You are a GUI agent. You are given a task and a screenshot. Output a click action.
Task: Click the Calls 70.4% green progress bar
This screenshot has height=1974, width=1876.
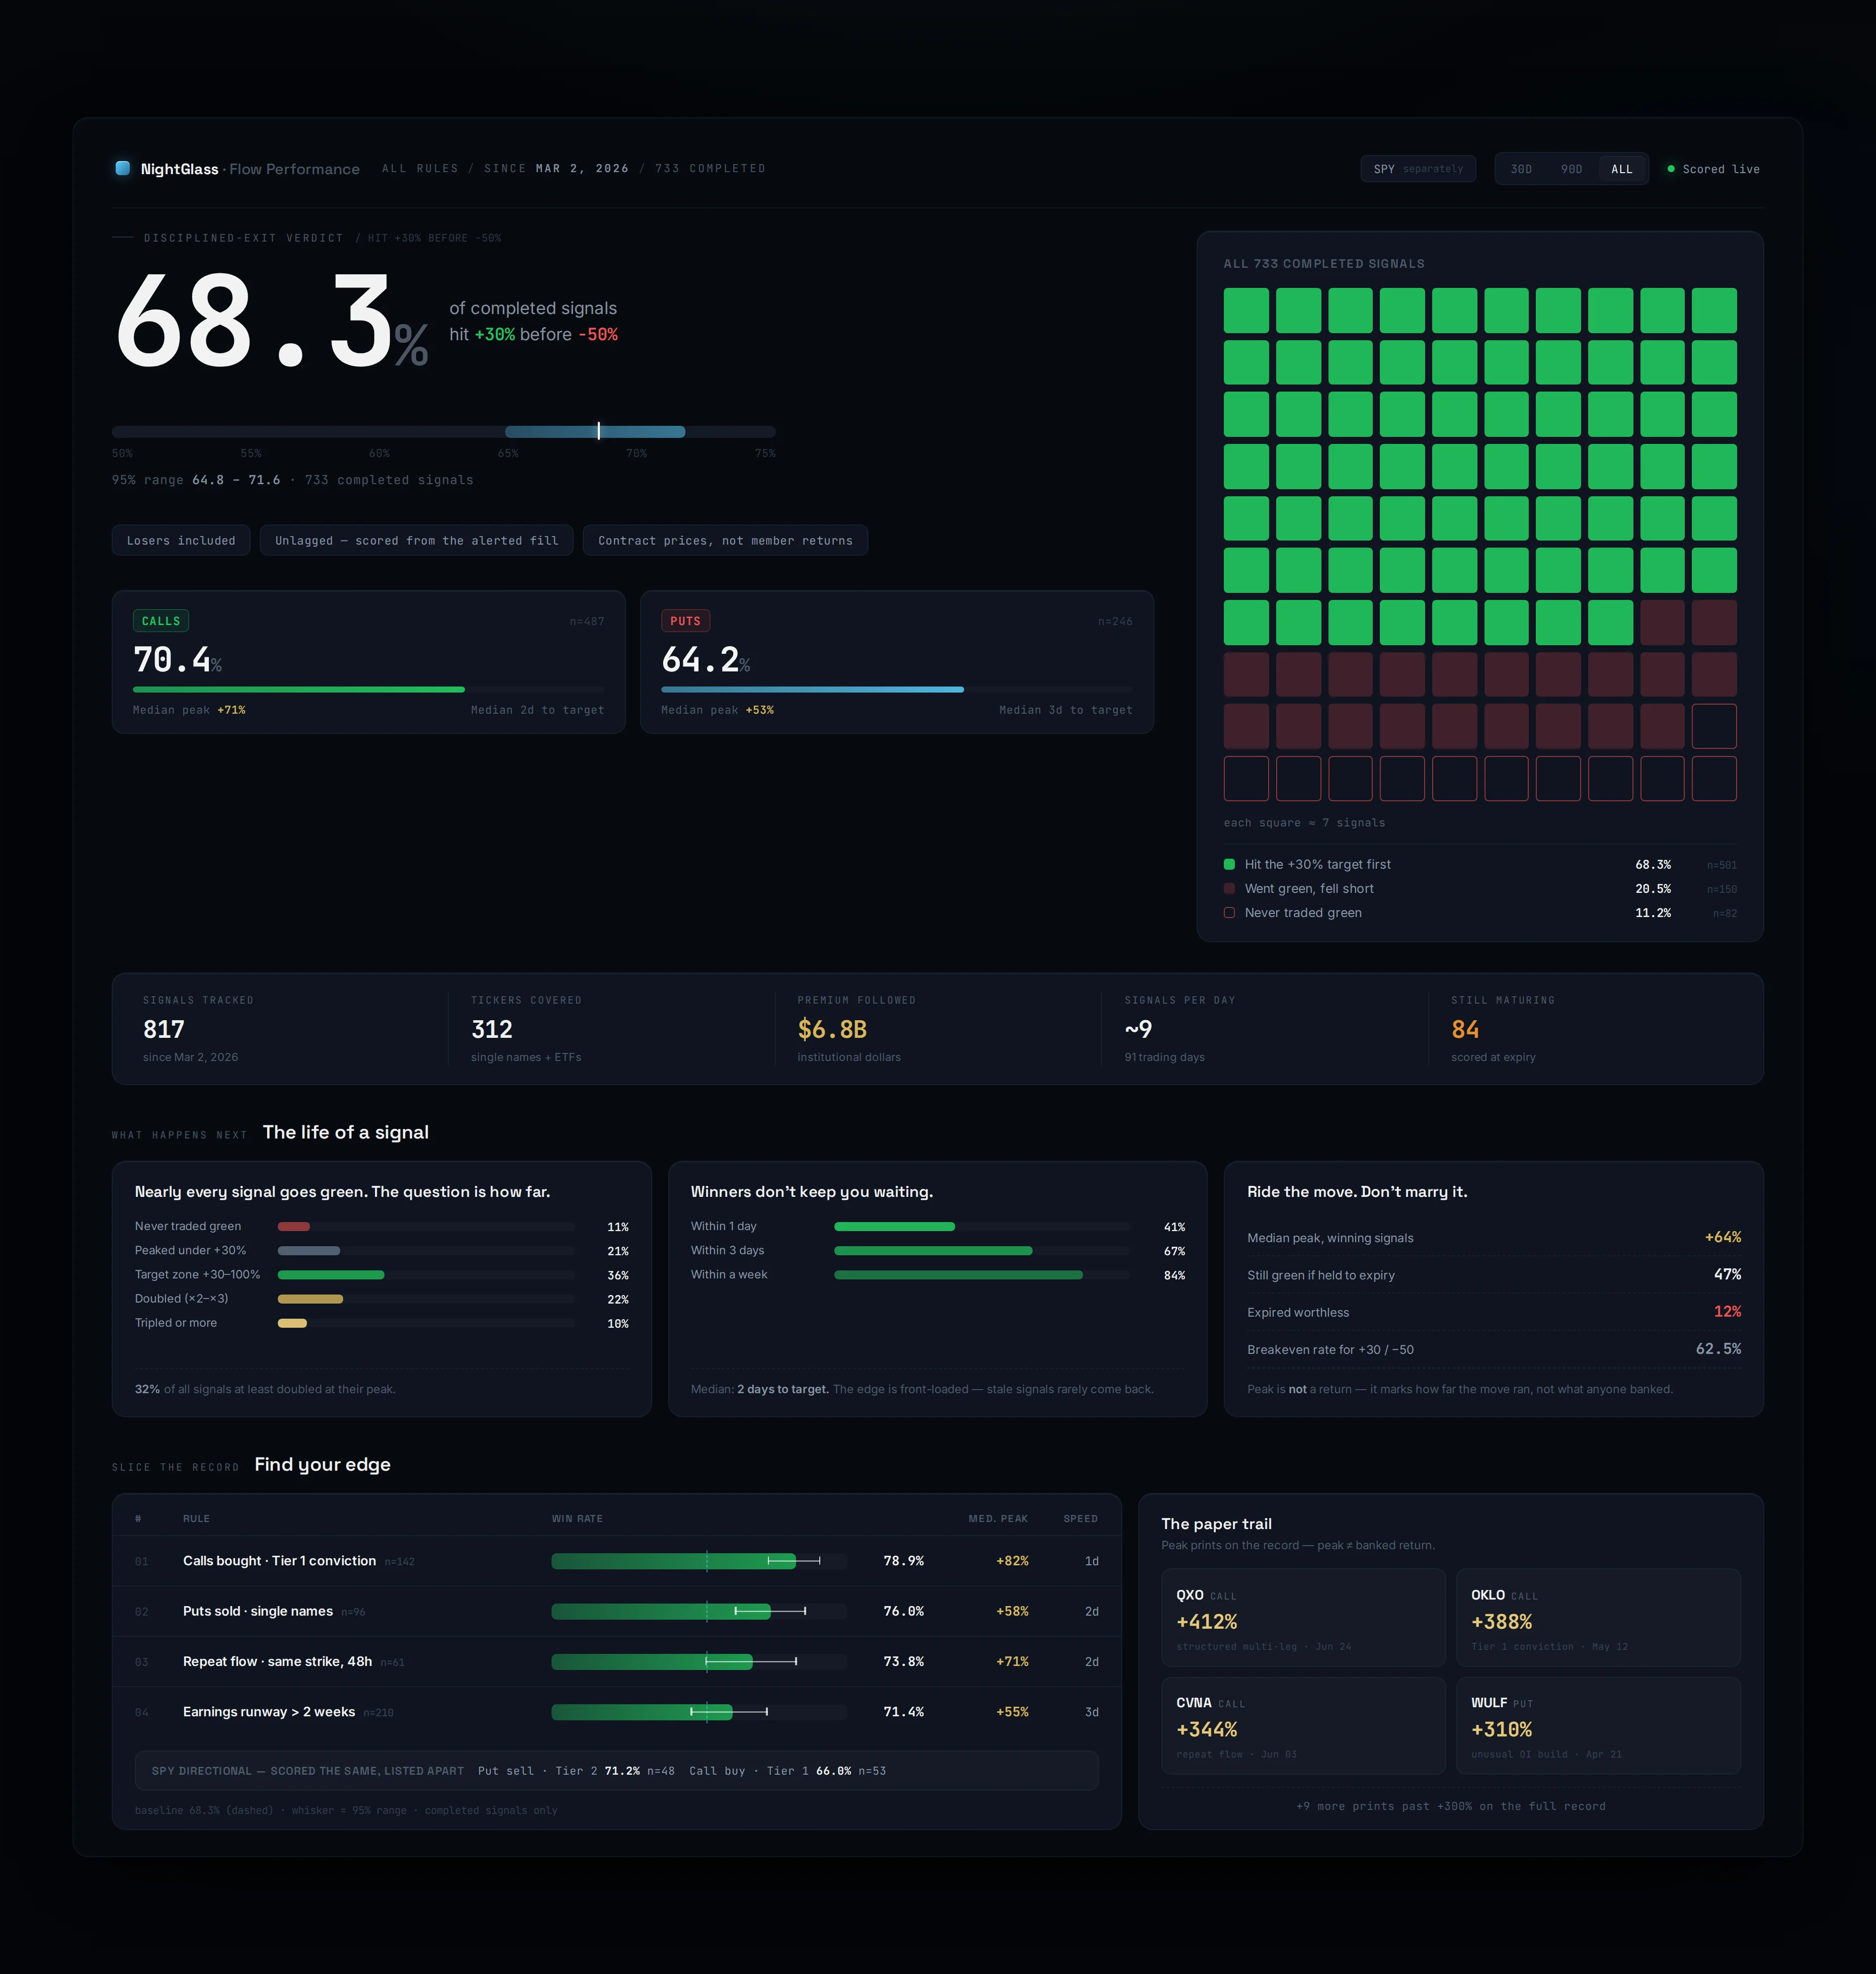[x=298, y=689]
